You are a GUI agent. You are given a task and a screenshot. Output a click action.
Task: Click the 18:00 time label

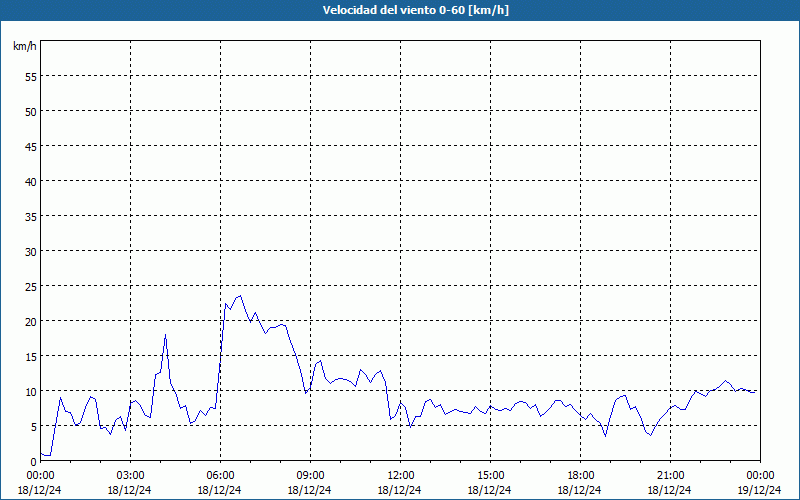pyautogui.click(x=581, y=476)
